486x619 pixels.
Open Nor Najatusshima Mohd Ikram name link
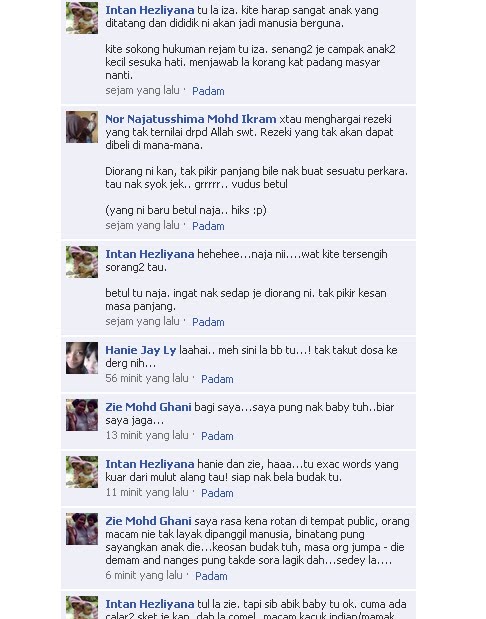pyautogui.click(x=191, y=119)
